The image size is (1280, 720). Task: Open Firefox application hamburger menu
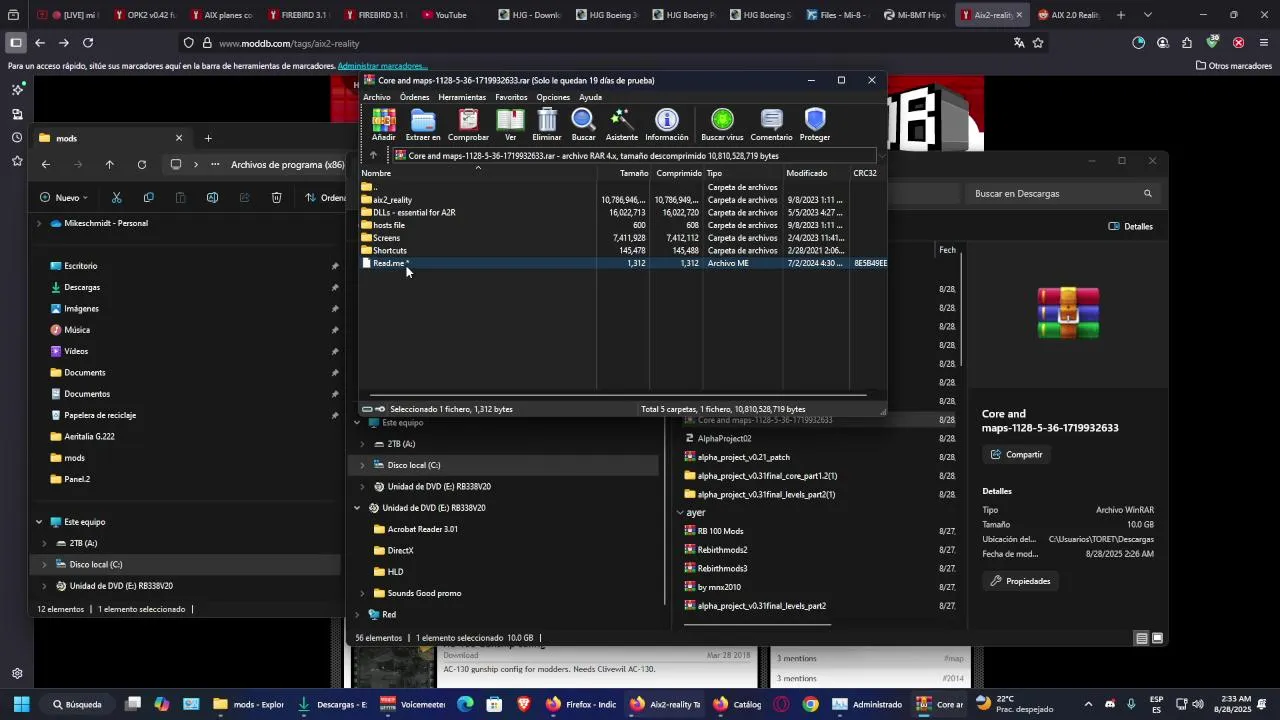(1264, 43)
